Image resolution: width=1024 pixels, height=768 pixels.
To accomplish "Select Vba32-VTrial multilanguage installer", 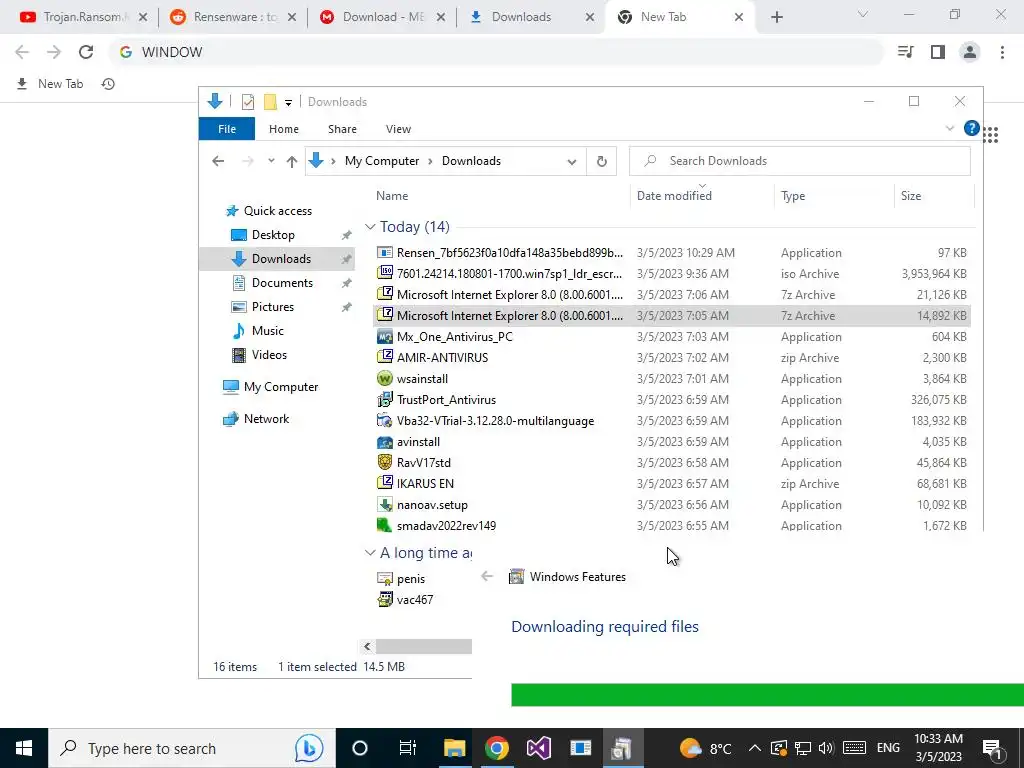I will tap(495, 421).
